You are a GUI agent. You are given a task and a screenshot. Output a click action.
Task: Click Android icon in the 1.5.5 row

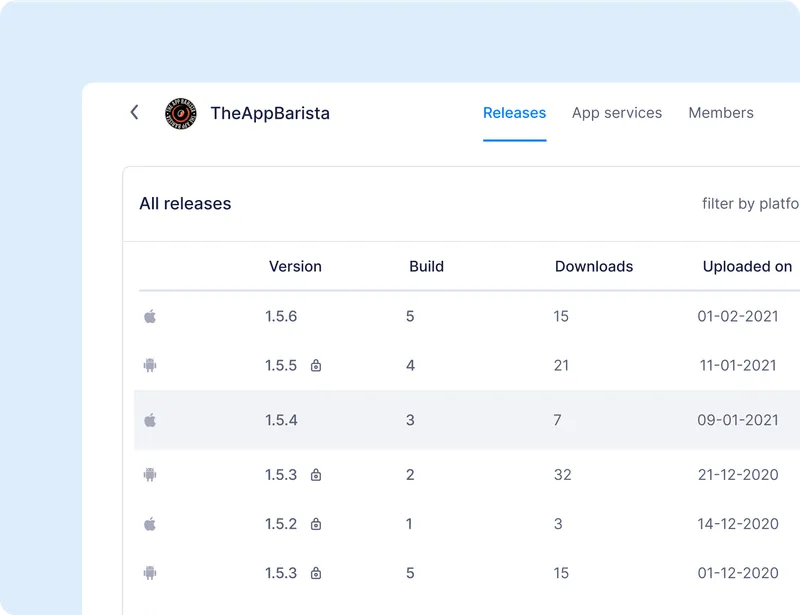150,365
